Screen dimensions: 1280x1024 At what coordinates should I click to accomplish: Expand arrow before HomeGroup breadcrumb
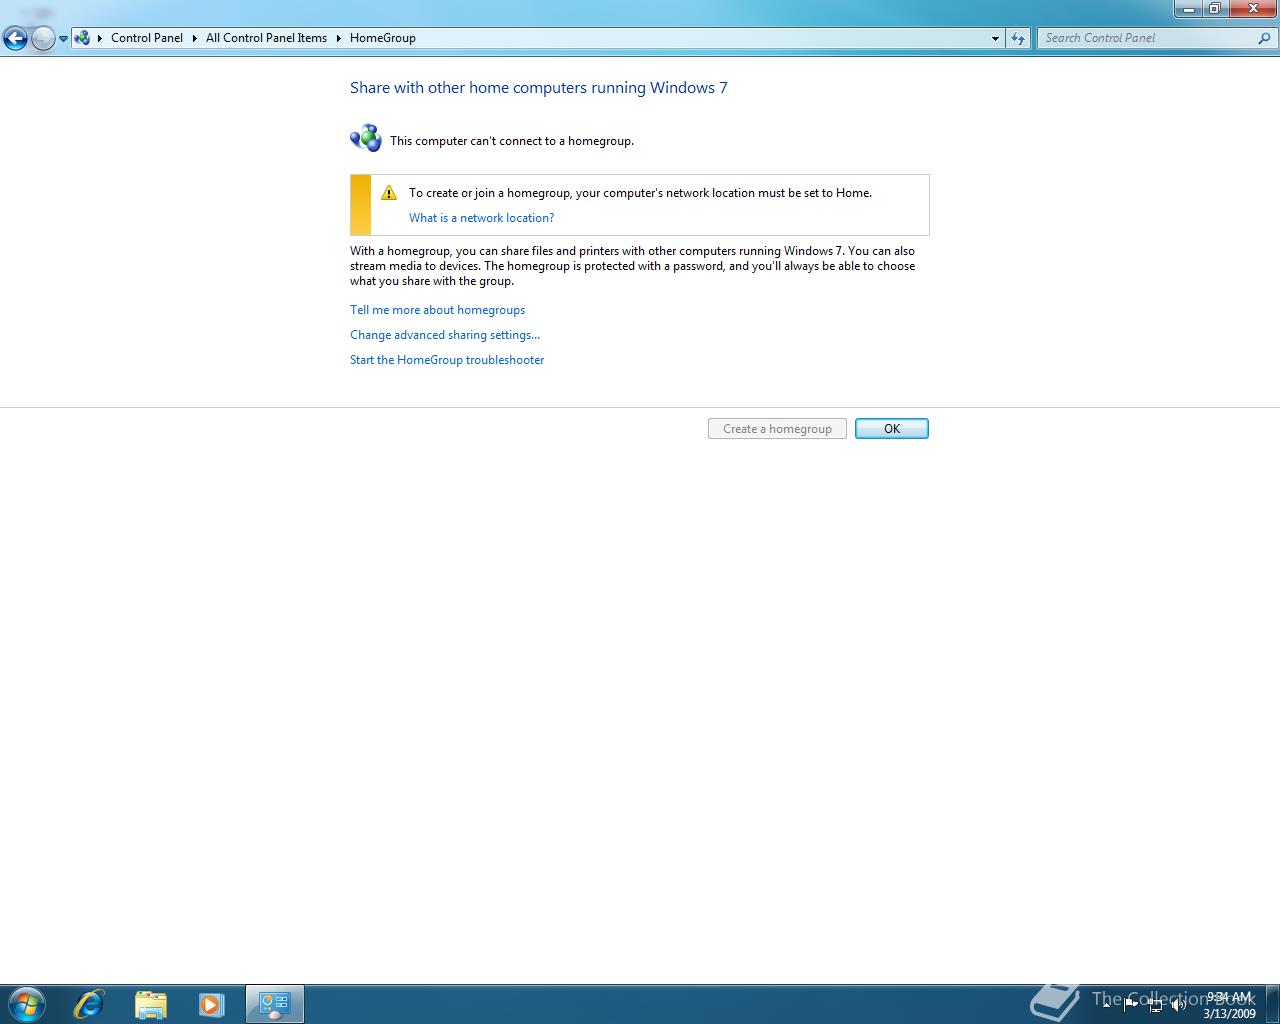click(x=339, y=38)
